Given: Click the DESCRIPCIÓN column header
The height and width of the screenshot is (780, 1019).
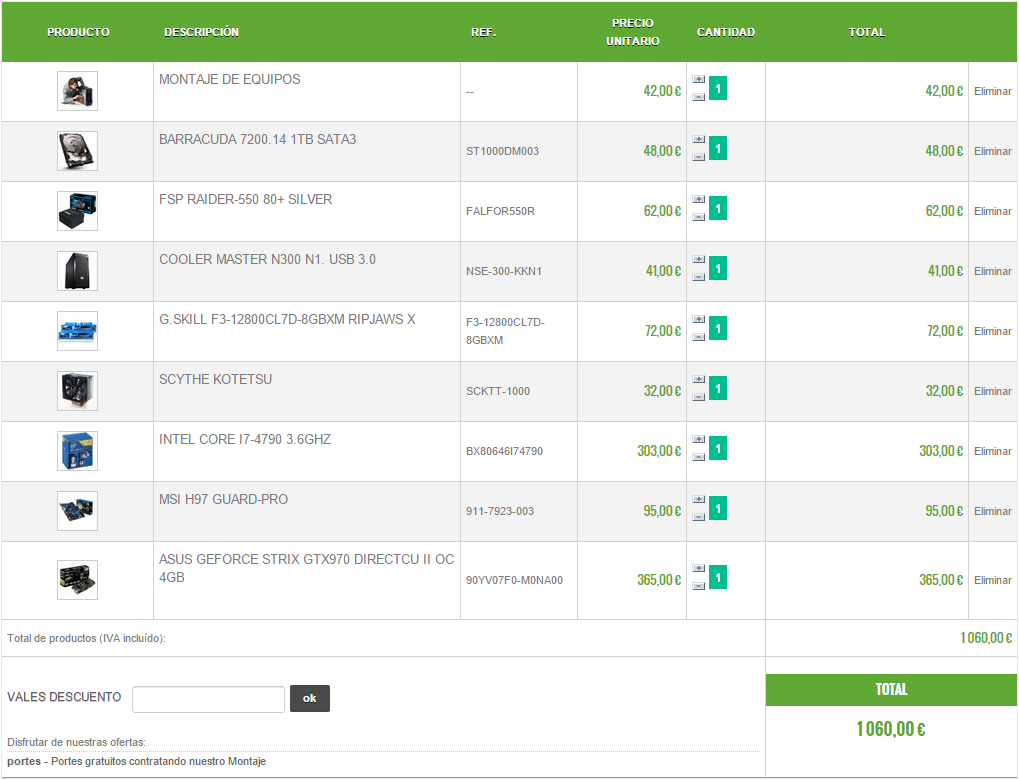Looking at the screenshot, I should (x=201, y=32).
